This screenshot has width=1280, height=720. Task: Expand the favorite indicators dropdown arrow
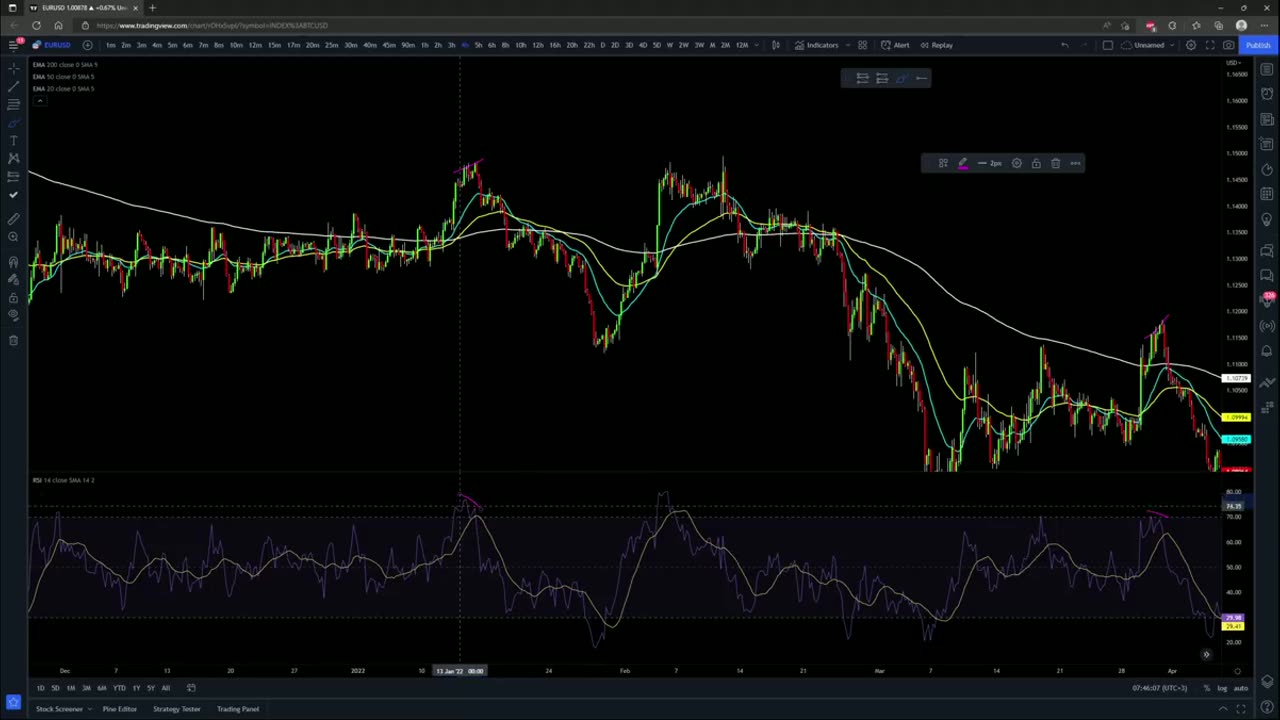point(849,45)
